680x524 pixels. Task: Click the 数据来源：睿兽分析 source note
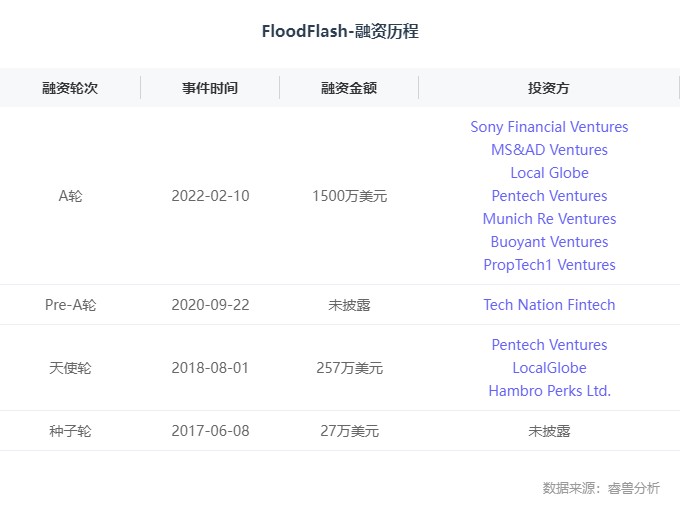tap(601, 488)
